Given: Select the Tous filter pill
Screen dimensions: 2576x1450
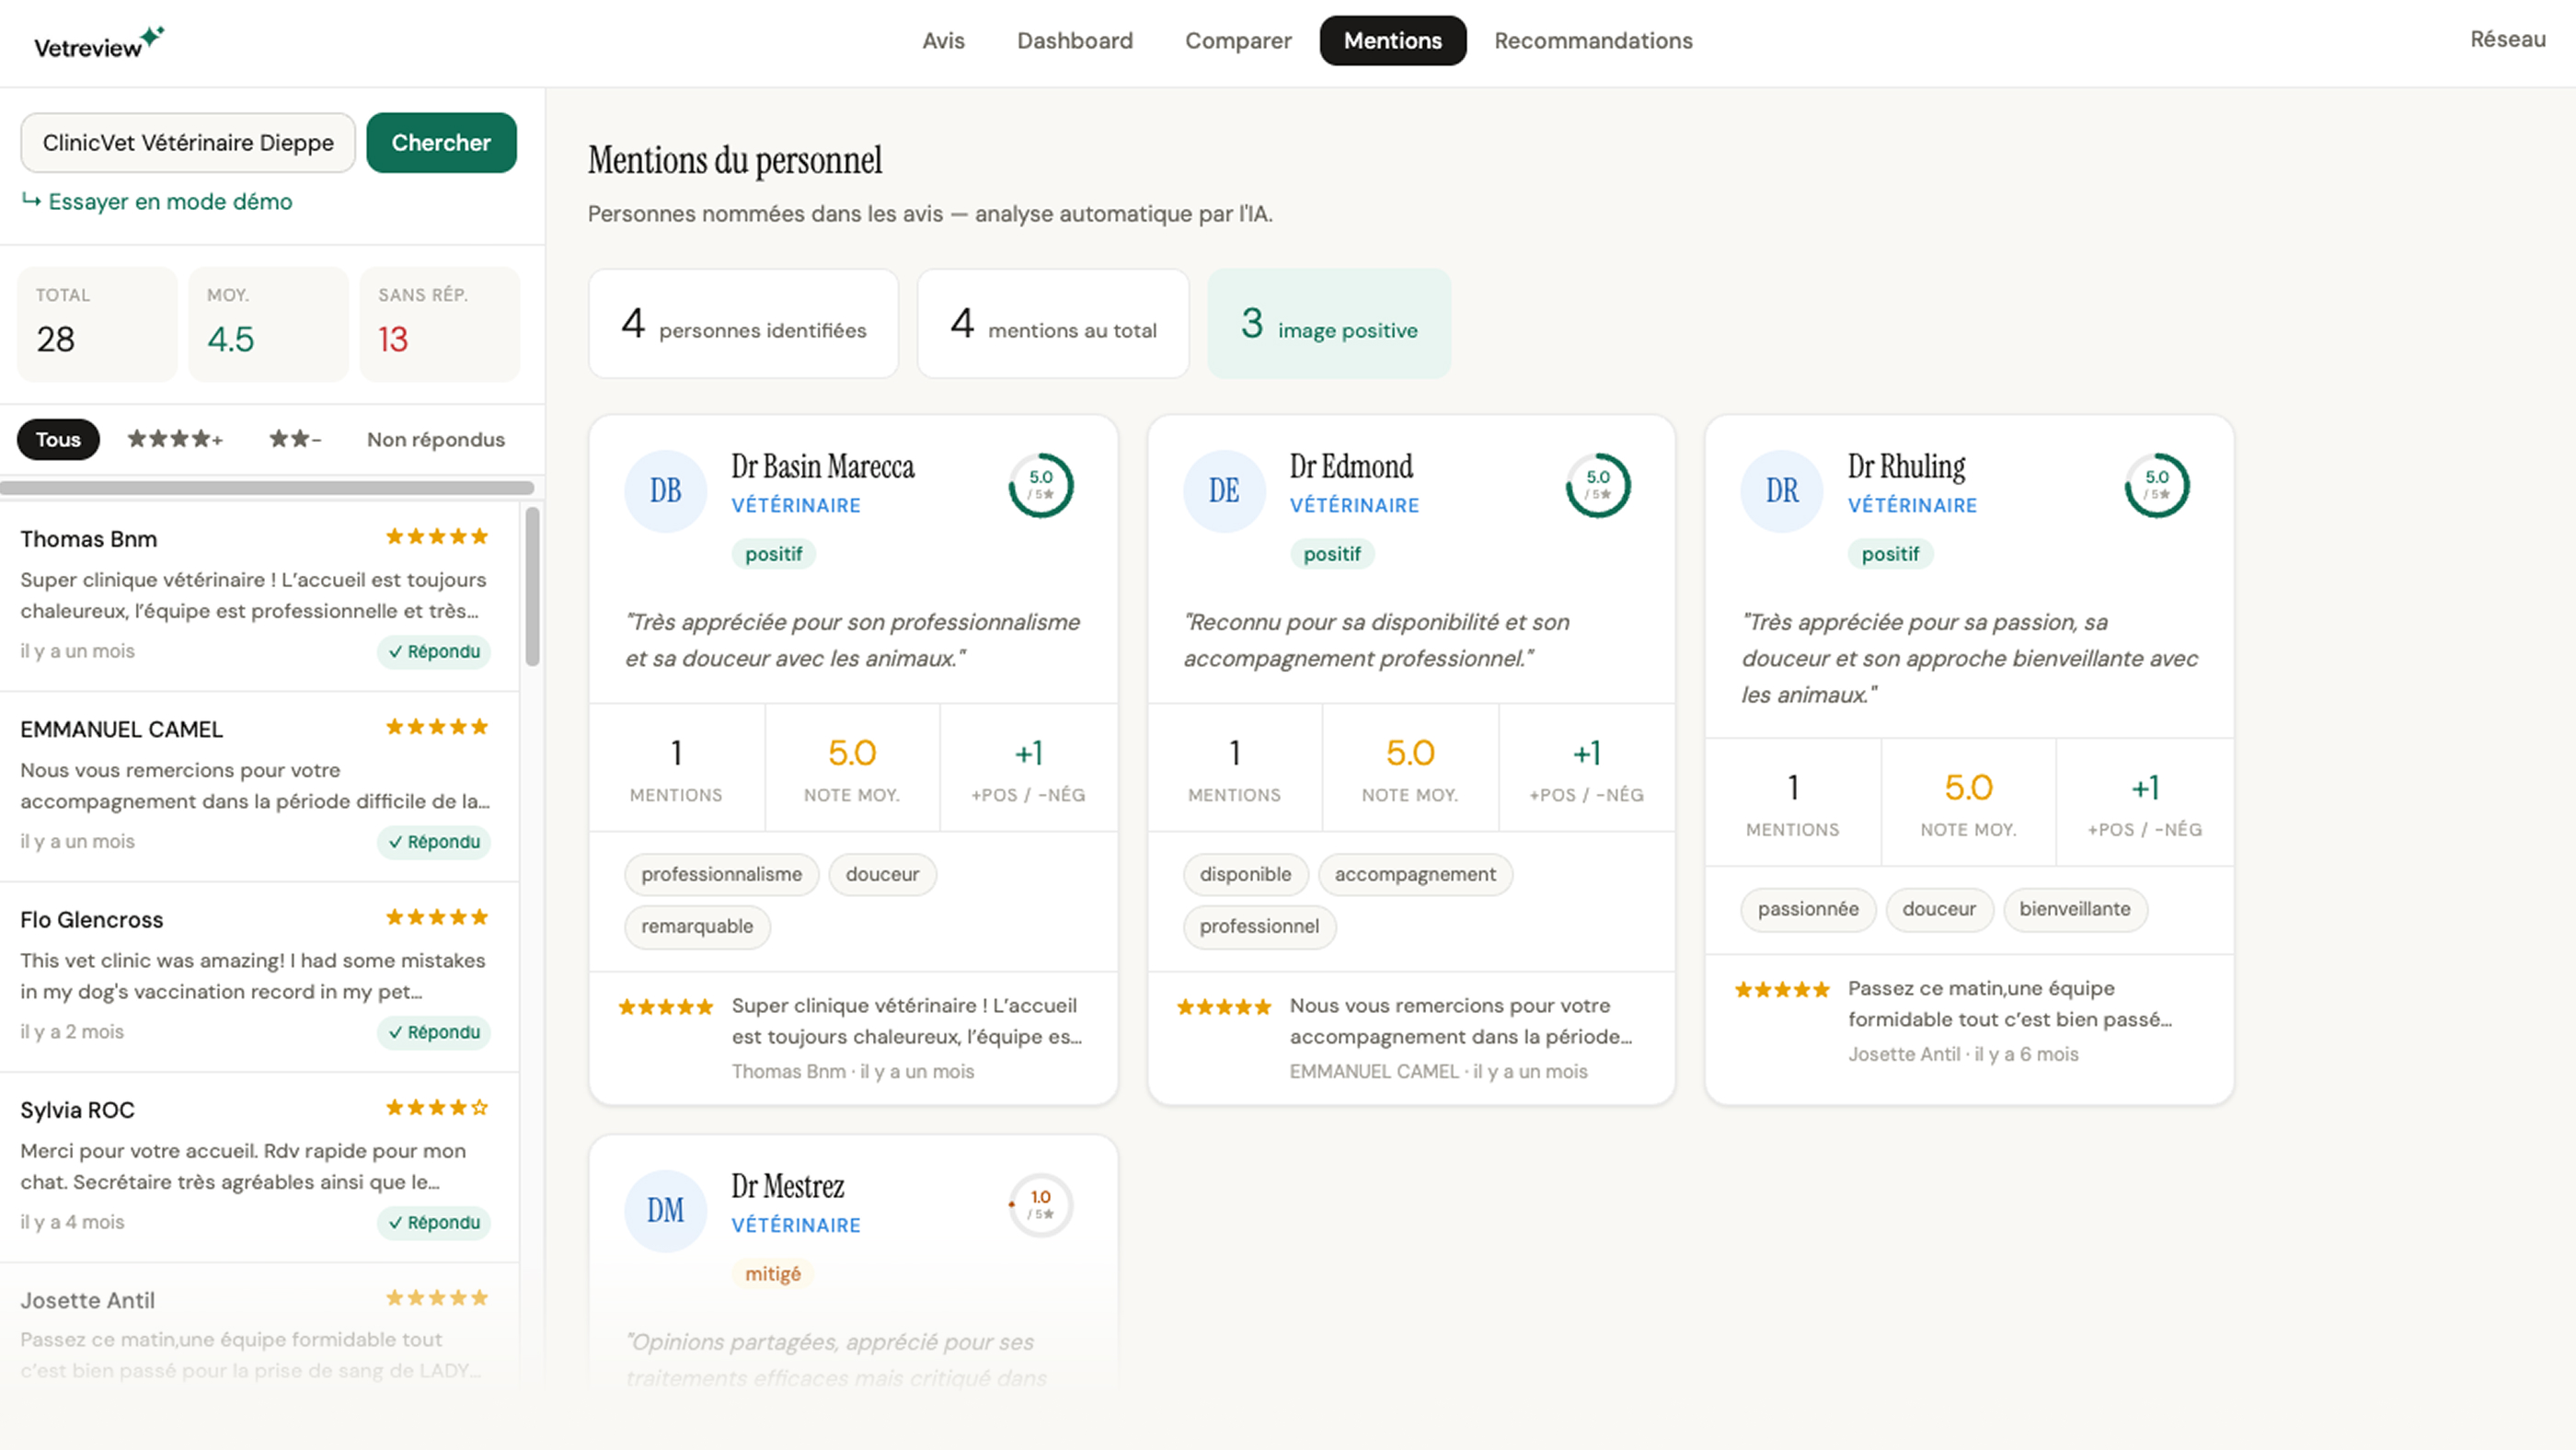Looking at the screenshot, I should point(58,439).
